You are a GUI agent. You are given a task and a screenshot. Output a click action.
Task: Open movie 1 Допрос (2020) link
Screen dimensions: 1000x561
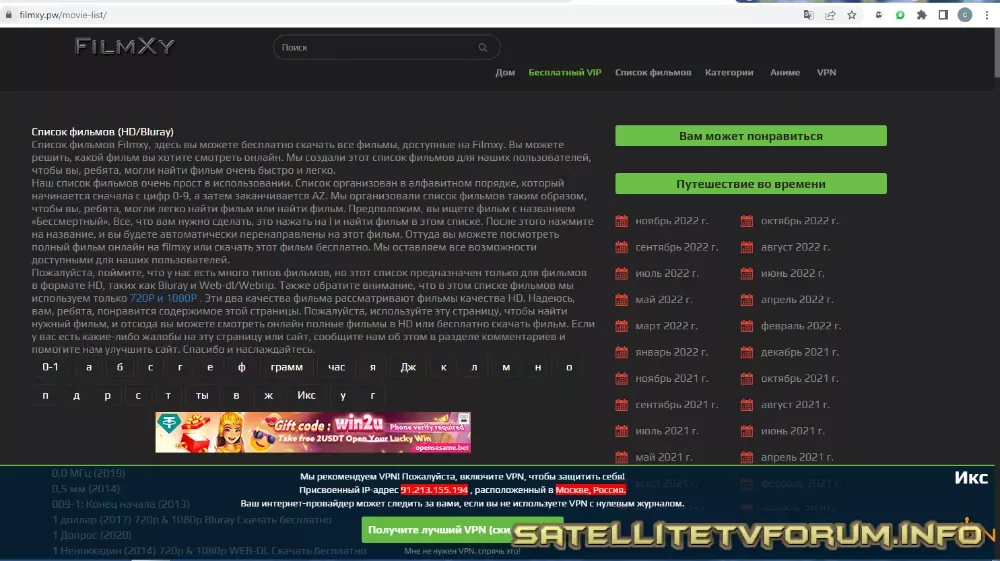pos(91,535)
